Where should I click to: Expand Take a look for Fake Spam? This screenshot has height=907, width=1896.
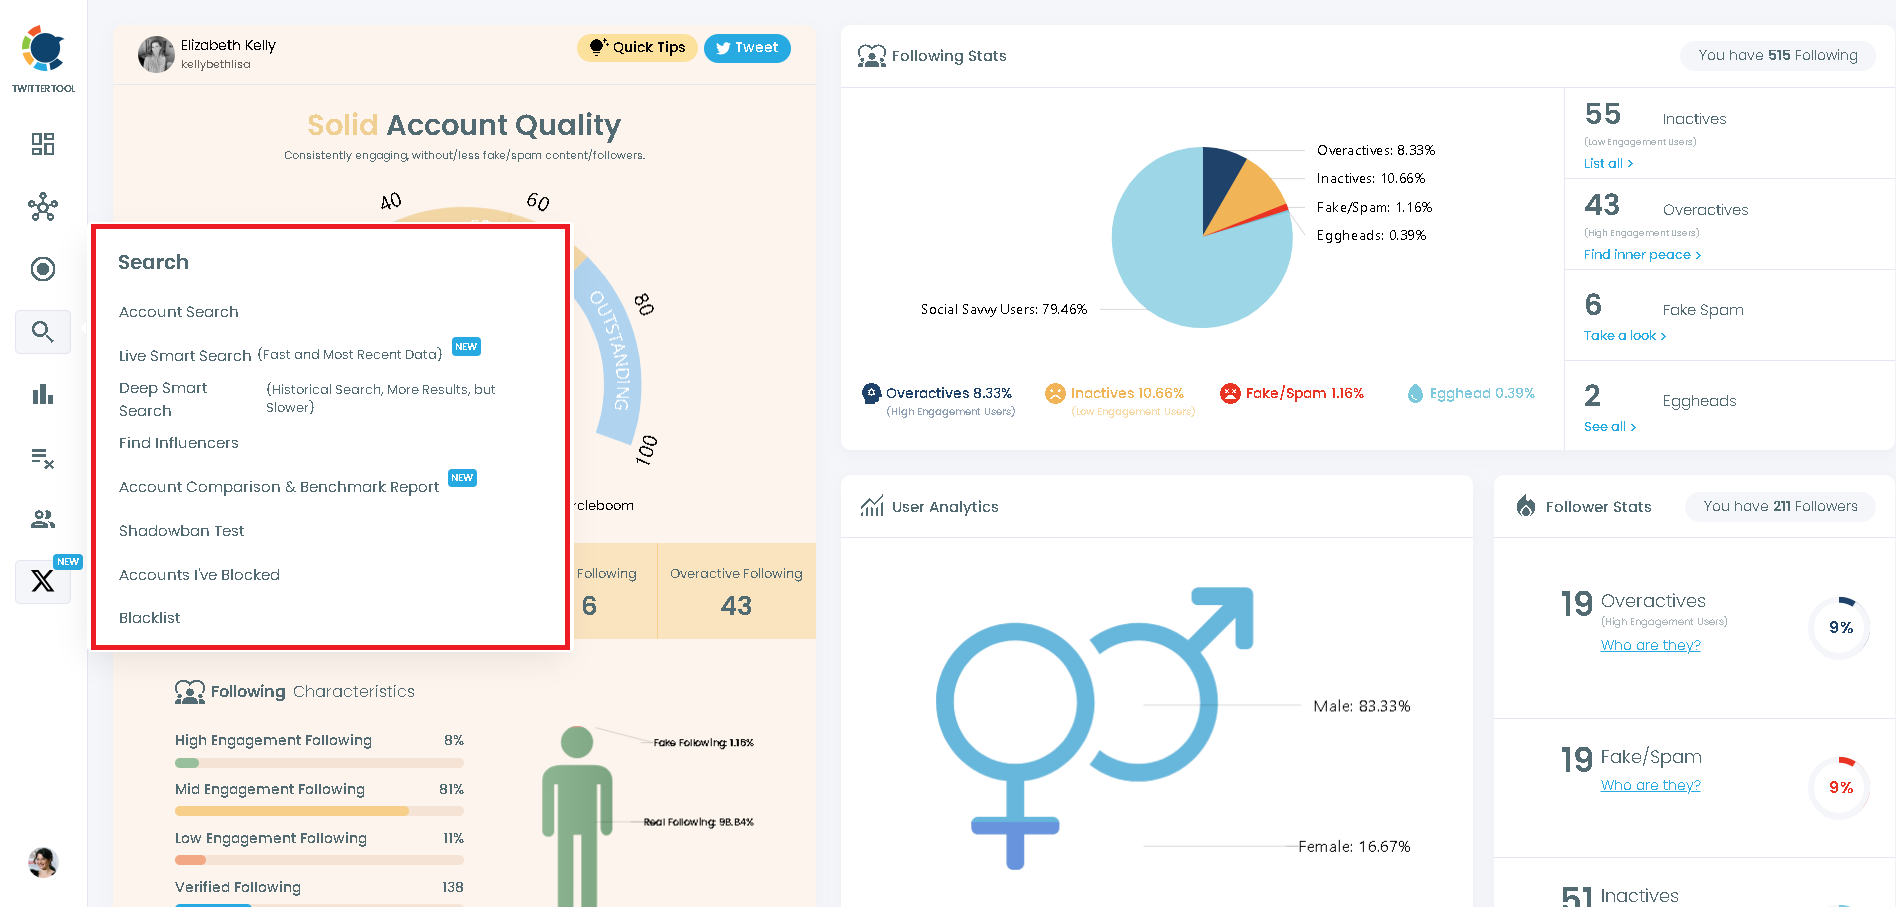click(1623, 335)
